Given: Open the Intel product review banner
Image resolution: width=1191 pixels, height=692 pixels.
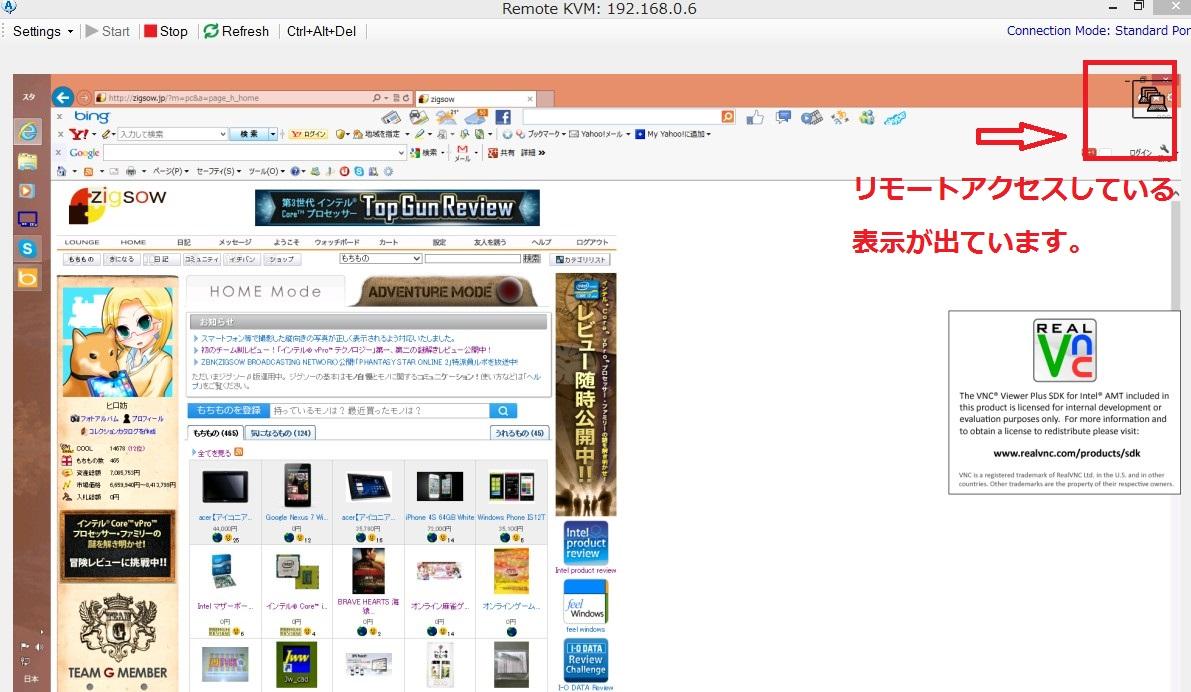Looking at the screenshot, I should point(586,542).
